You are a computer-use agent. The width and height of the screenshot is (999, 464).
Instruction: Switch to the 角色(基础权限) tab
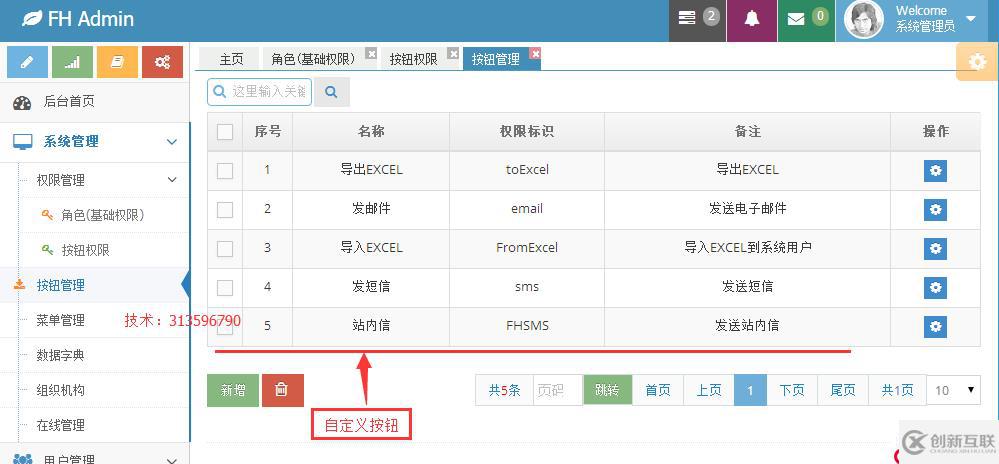(x=313, y=59)
